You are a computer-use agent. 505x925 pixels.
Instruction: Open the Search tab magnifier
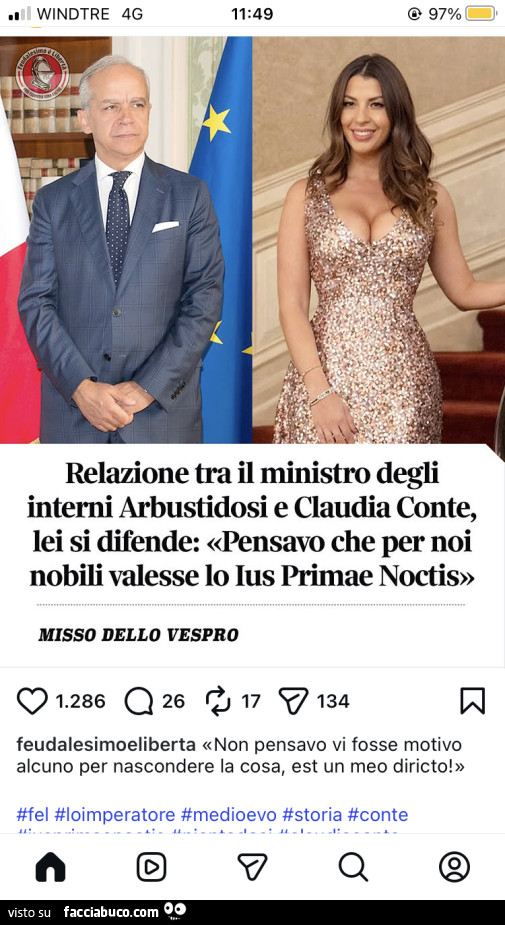353,867
